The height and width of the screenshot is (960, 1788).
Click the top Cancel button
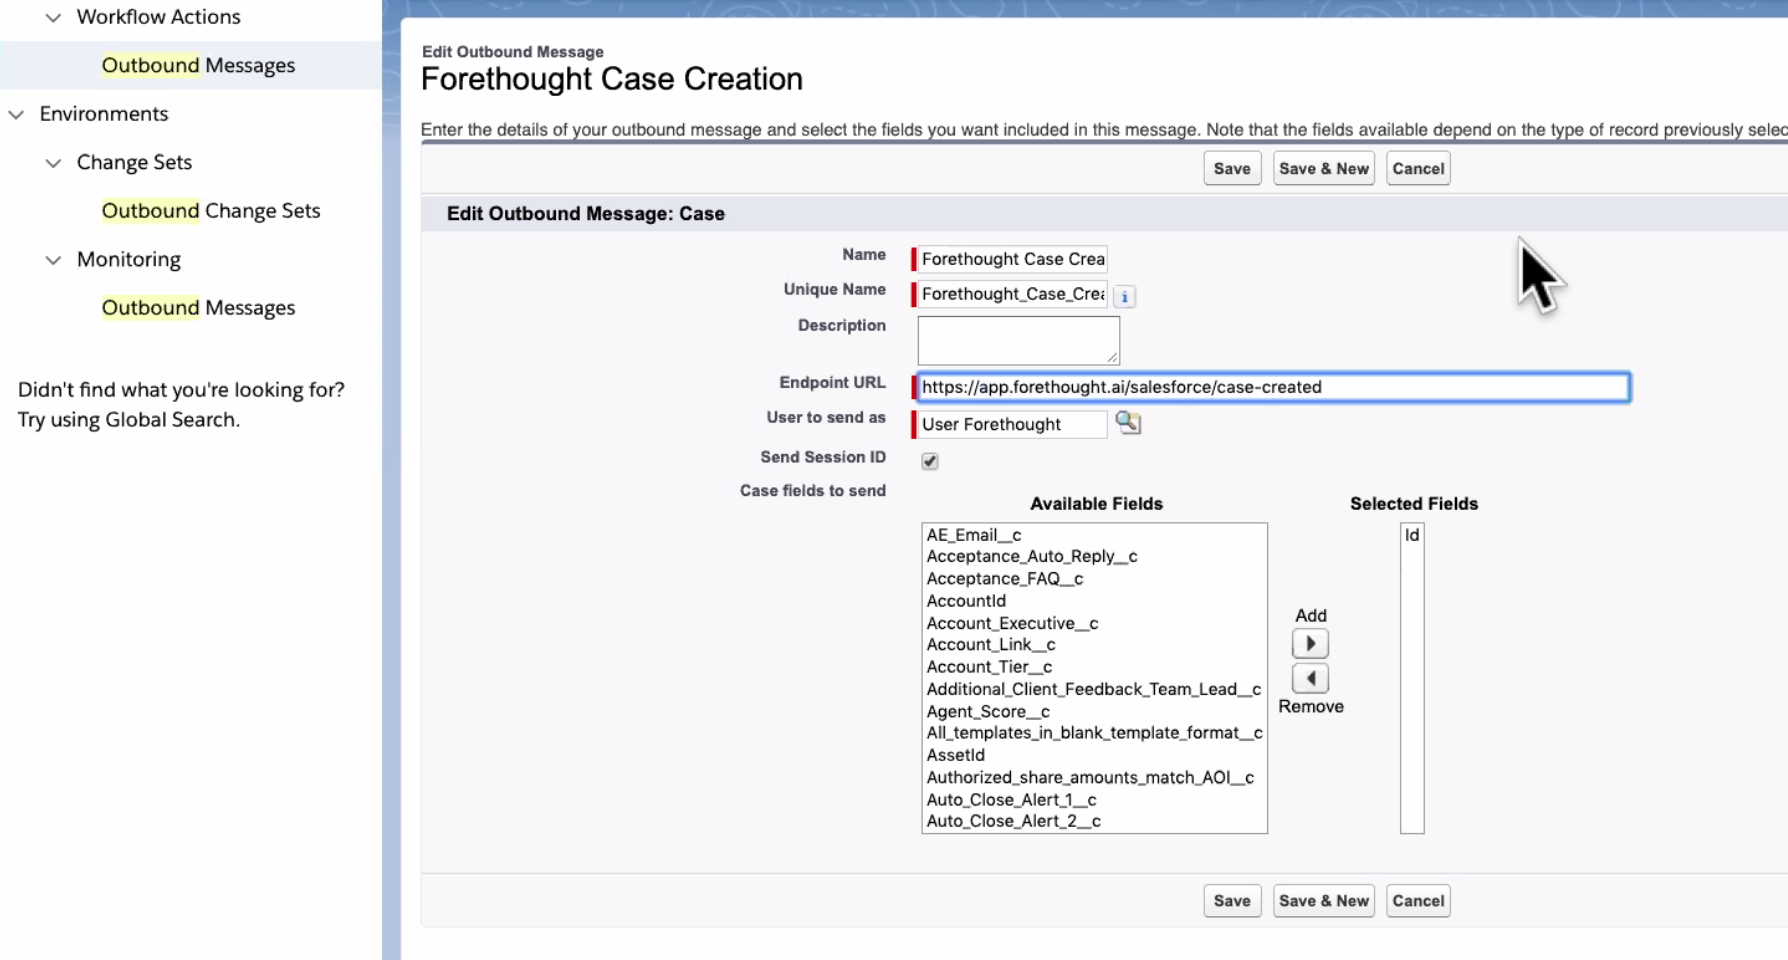coord(1418,168)
